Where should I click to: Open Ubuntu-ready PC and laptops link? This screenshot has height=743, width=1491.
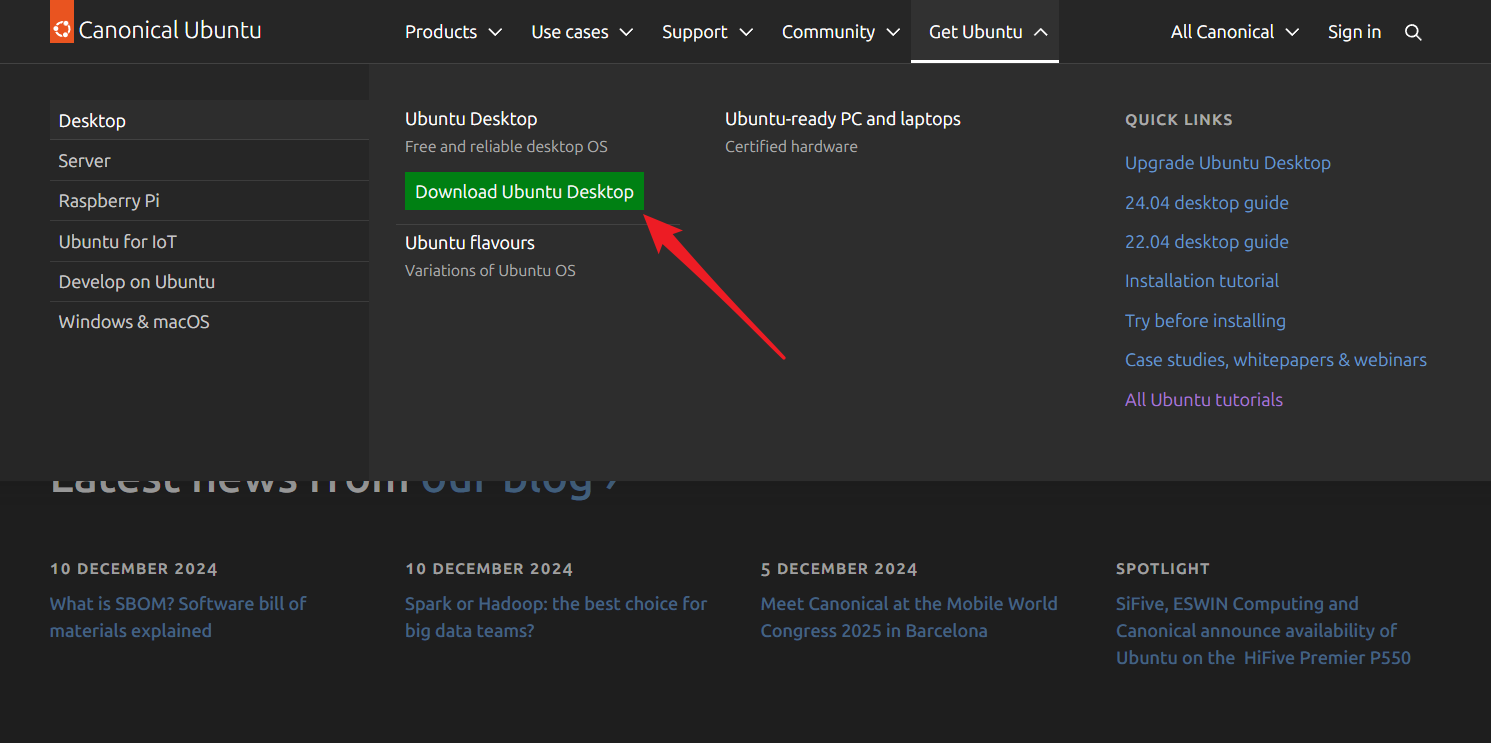point(843,119)
